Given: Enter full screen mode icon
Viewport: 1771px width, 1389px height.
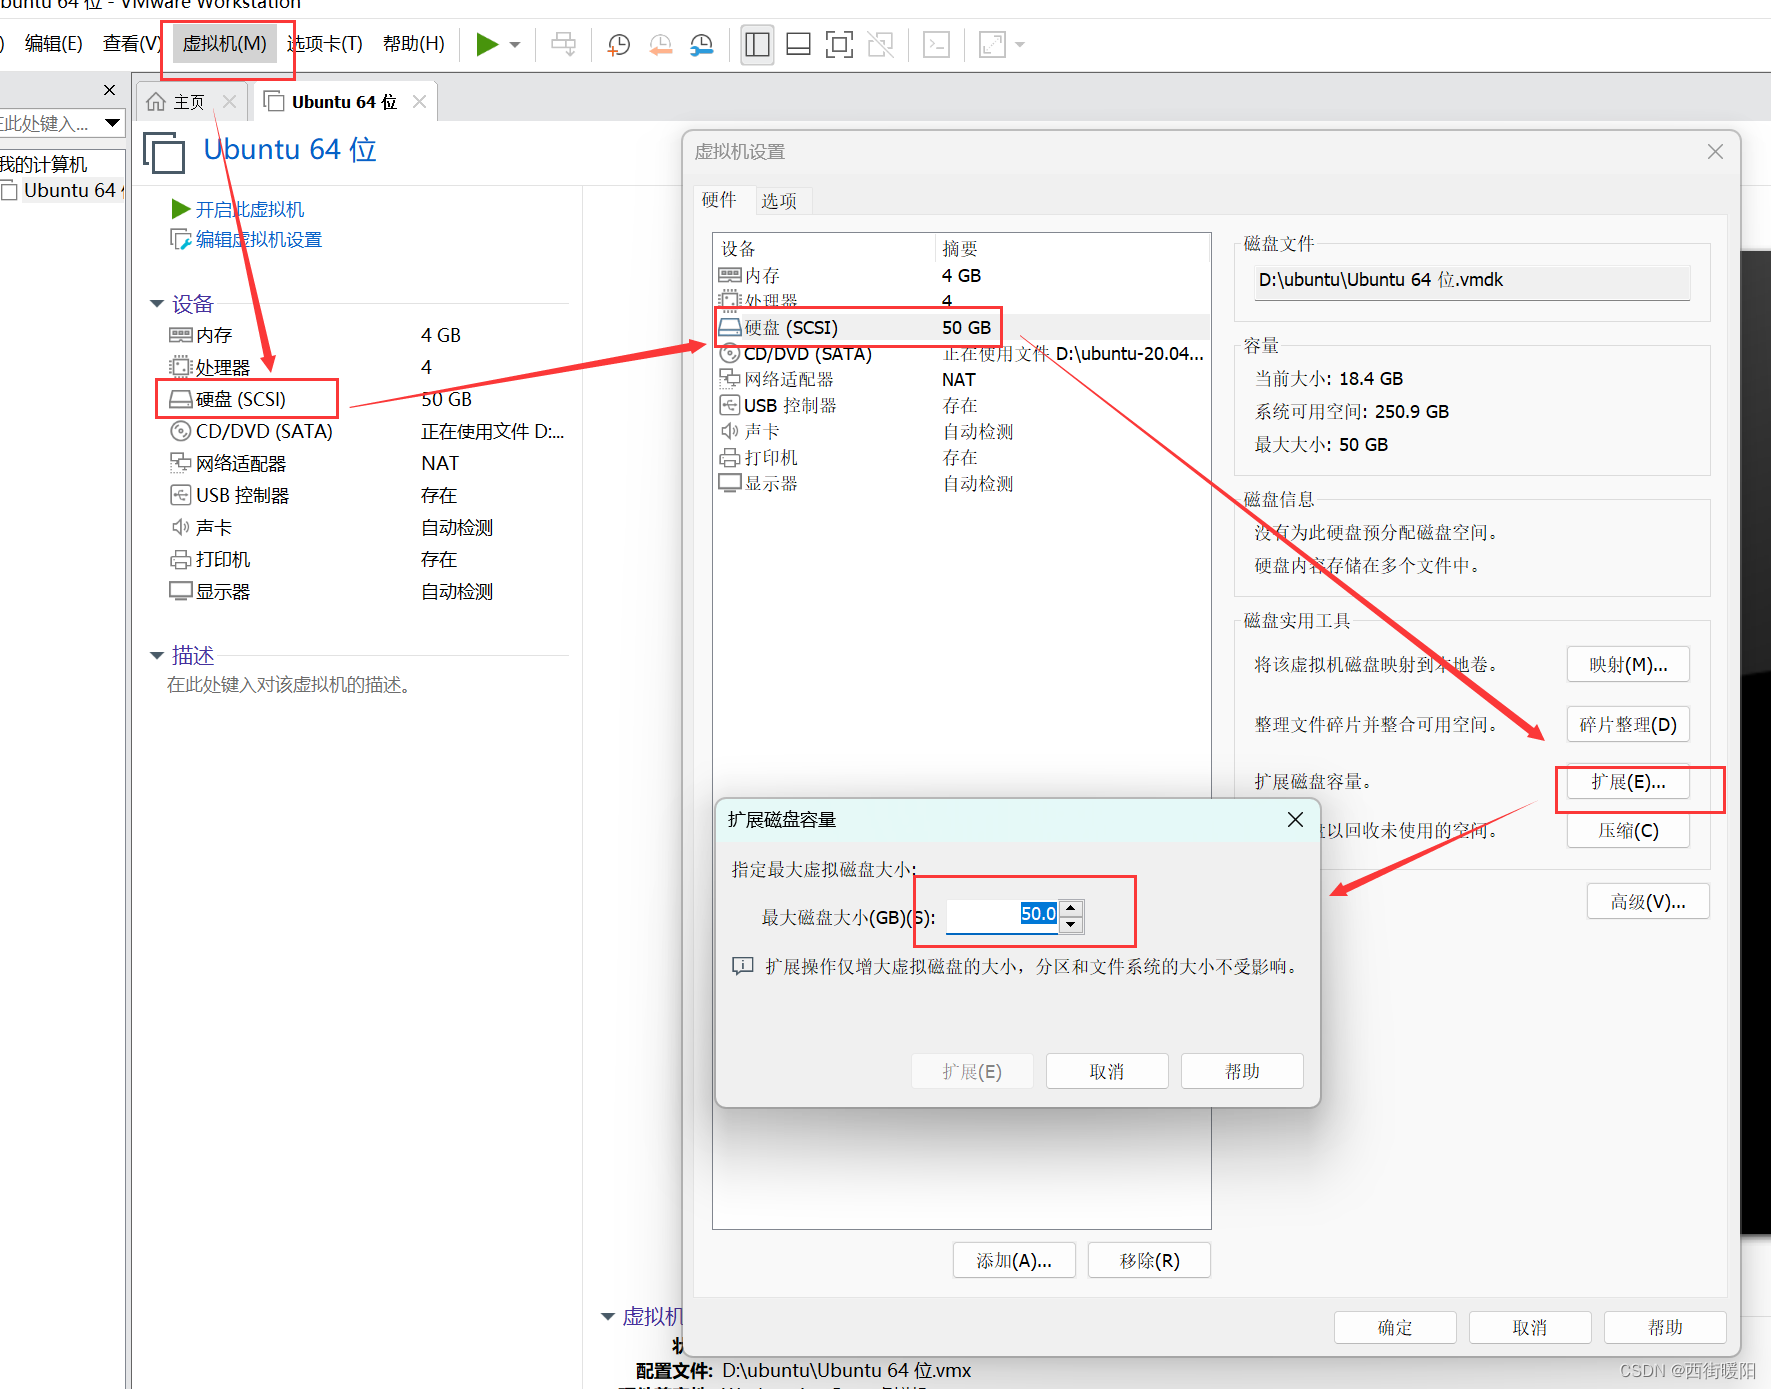Looking at the screenshot, I should 839,44.
